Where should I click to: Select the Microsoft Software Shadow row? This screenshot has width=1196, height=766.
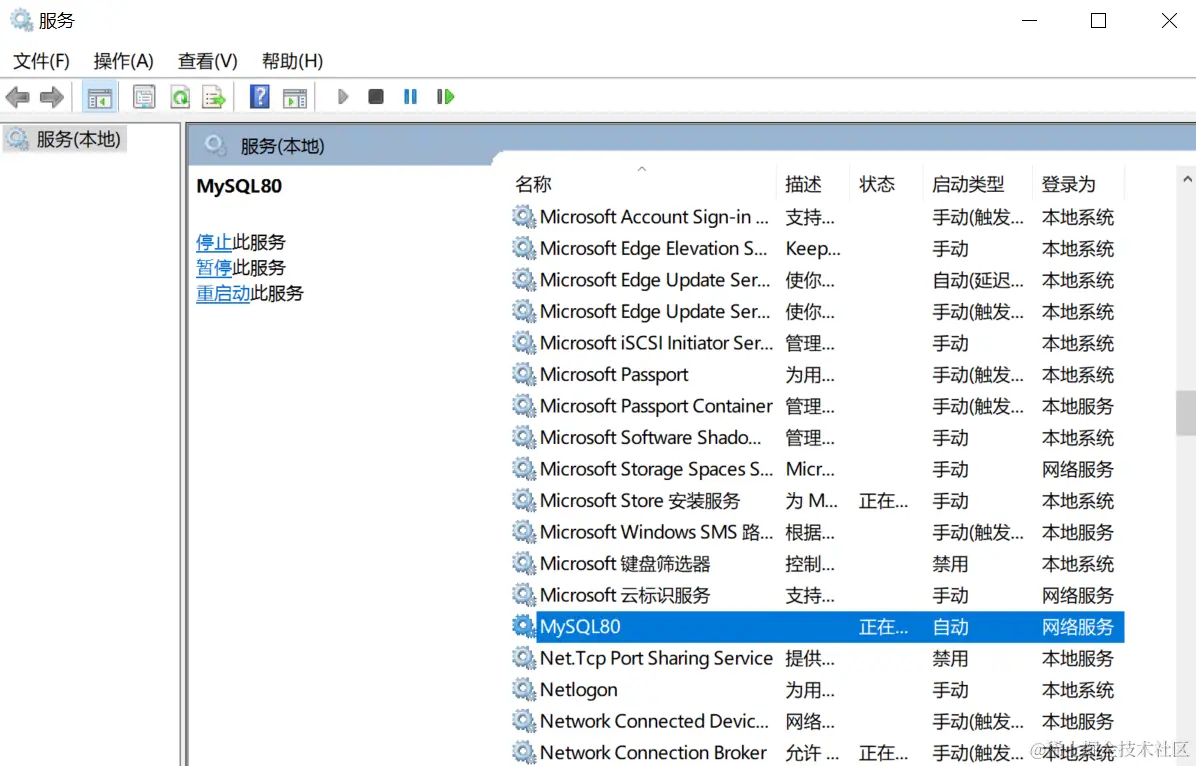click(817, 438)
